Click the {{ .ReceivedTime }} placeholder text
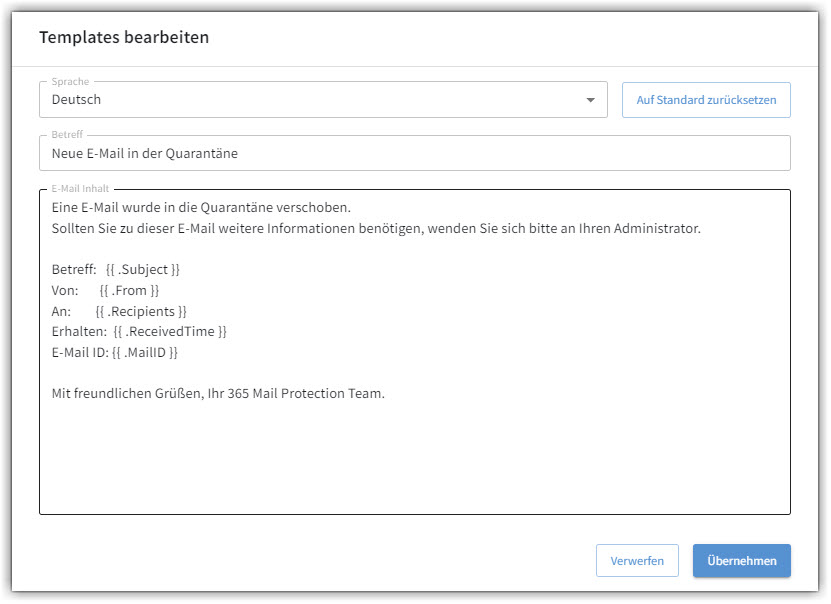This screenshot has height=604, width=831. [170, 332]
